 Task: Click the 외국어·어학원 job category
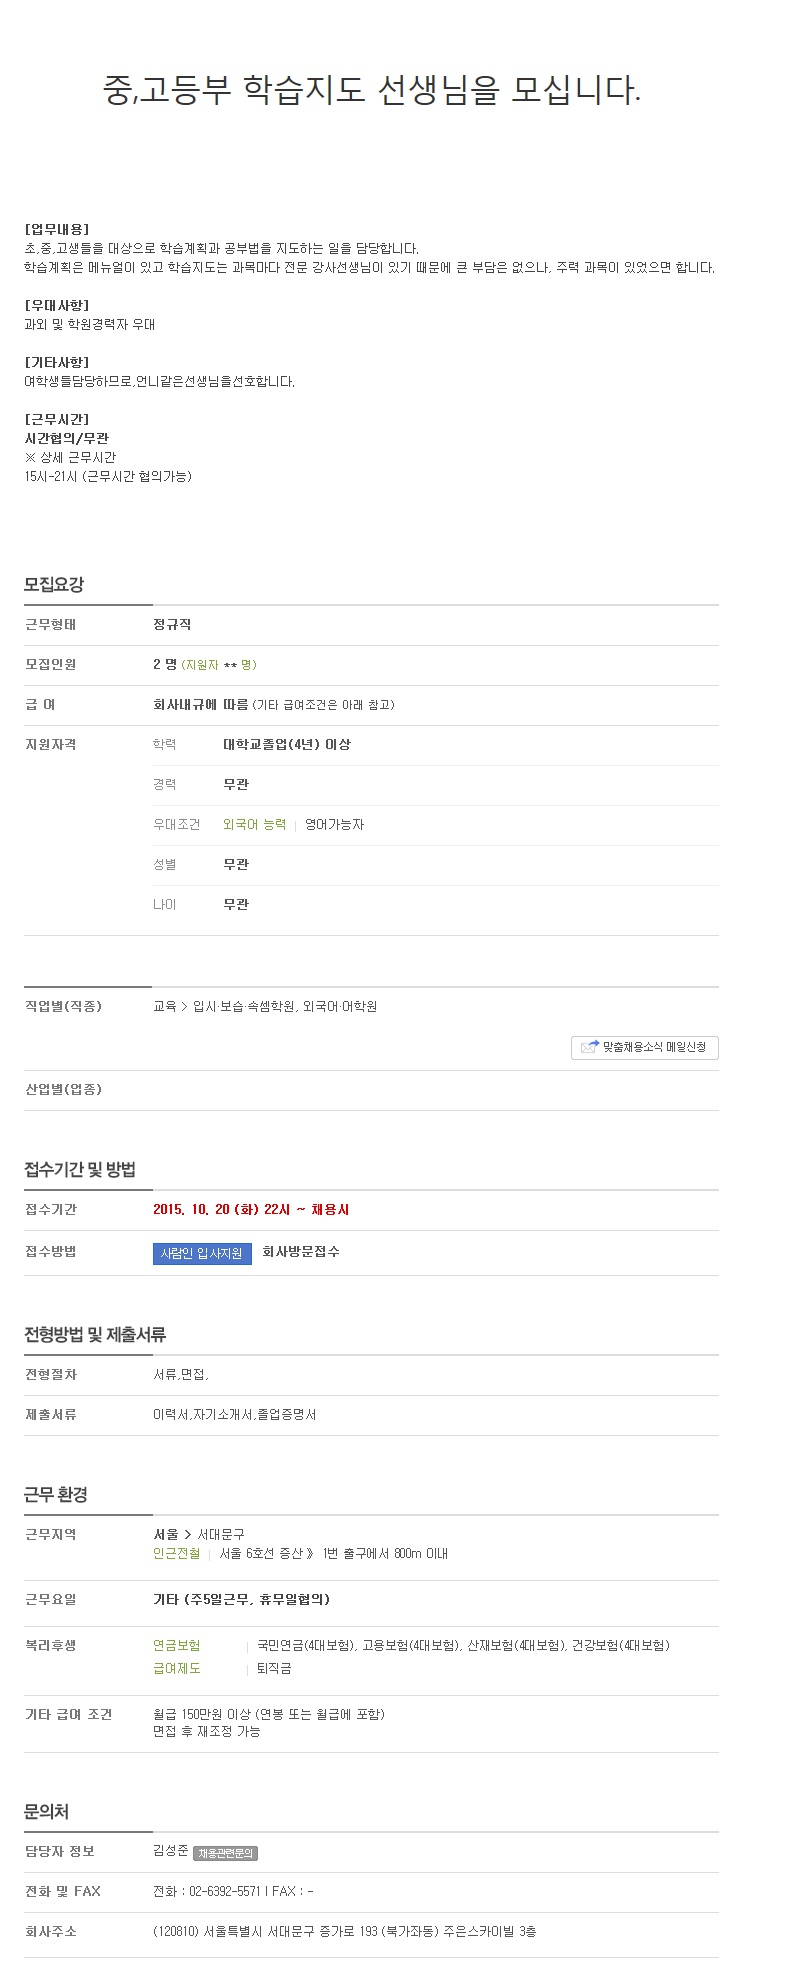[x=340, y=1006]
